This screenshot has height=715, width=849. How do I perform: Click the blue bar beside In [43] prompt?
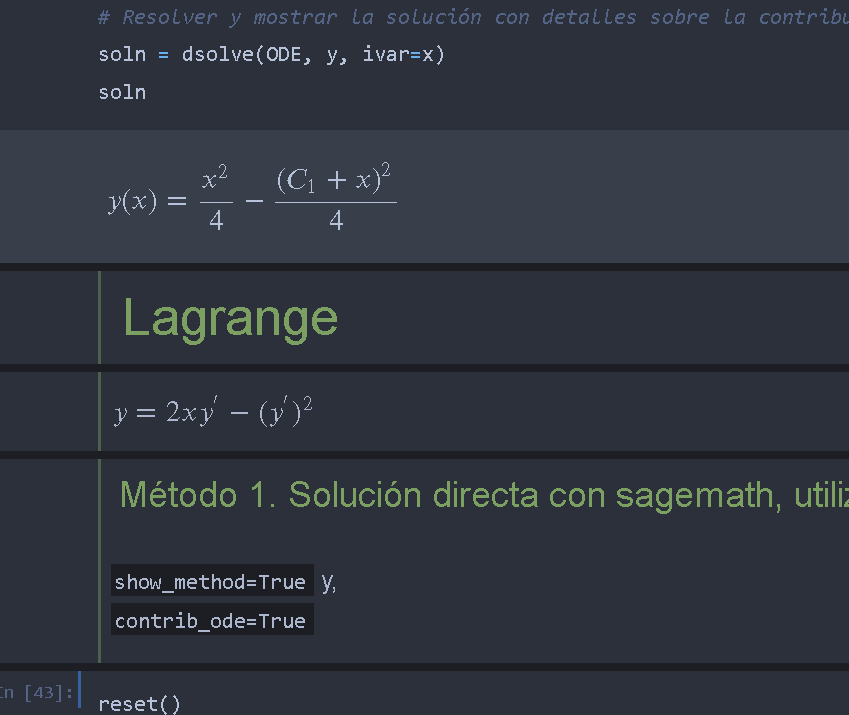(79, 692)
